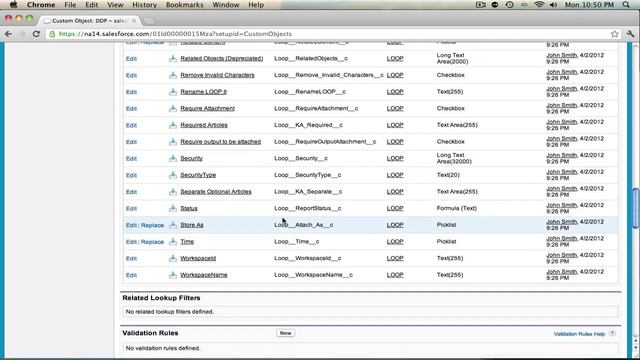
Task: Click Chrome app menu in menu bar
Action: pyautogui.click(x=41, y=5)
